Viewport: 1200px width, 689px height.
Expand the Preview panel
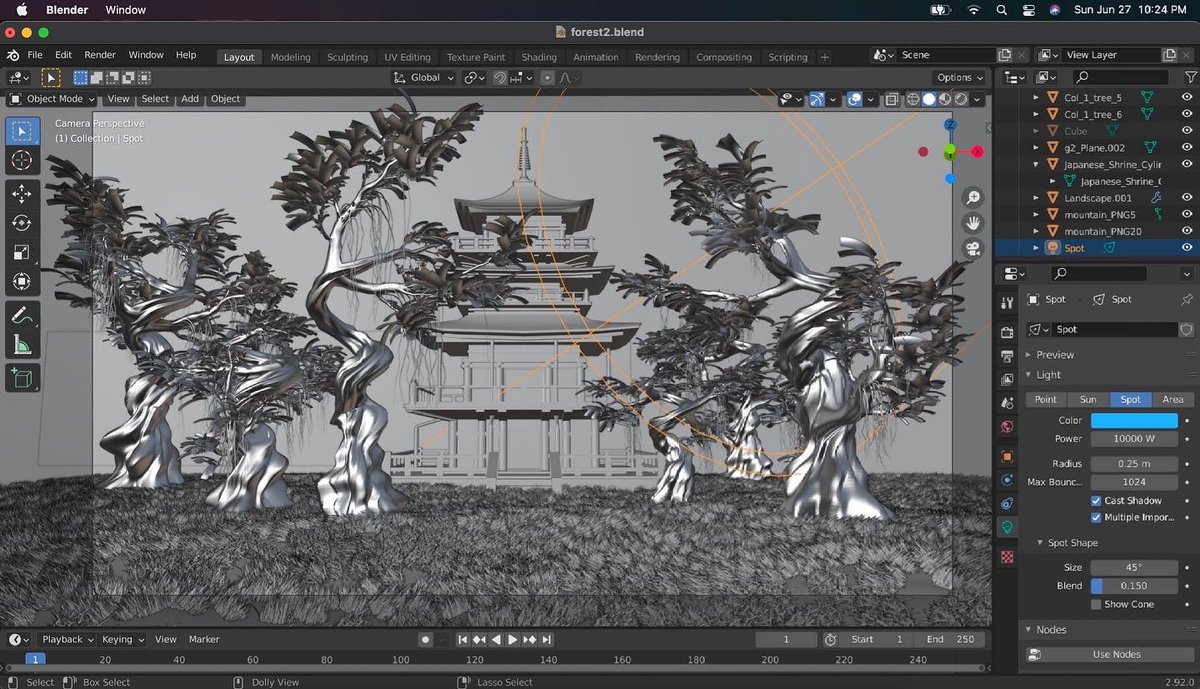click(x=1030, y=355)
